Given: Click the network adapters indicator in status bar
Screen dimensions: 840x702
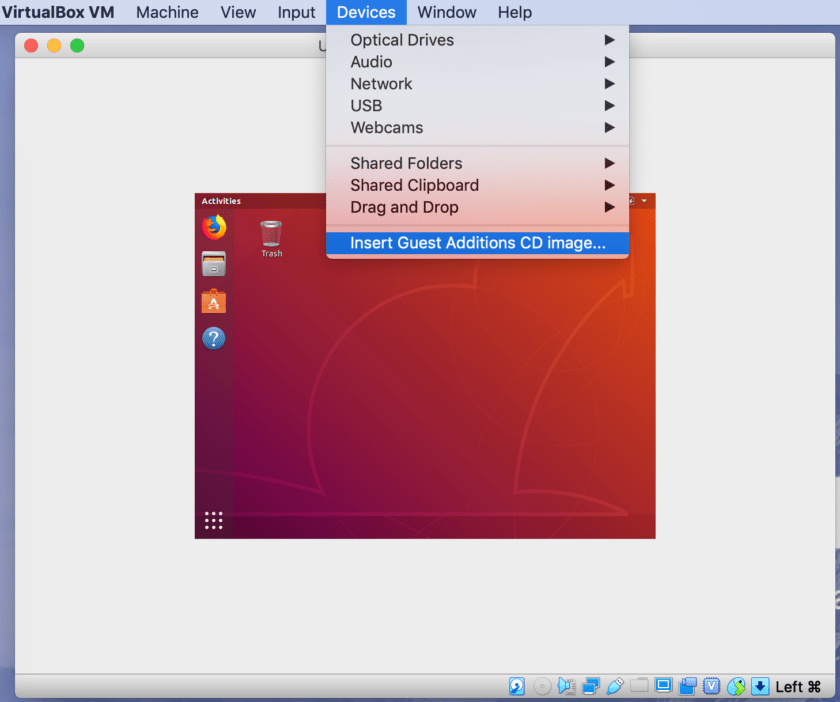Looking at the screenshot, I should click(x=591, y=686).
